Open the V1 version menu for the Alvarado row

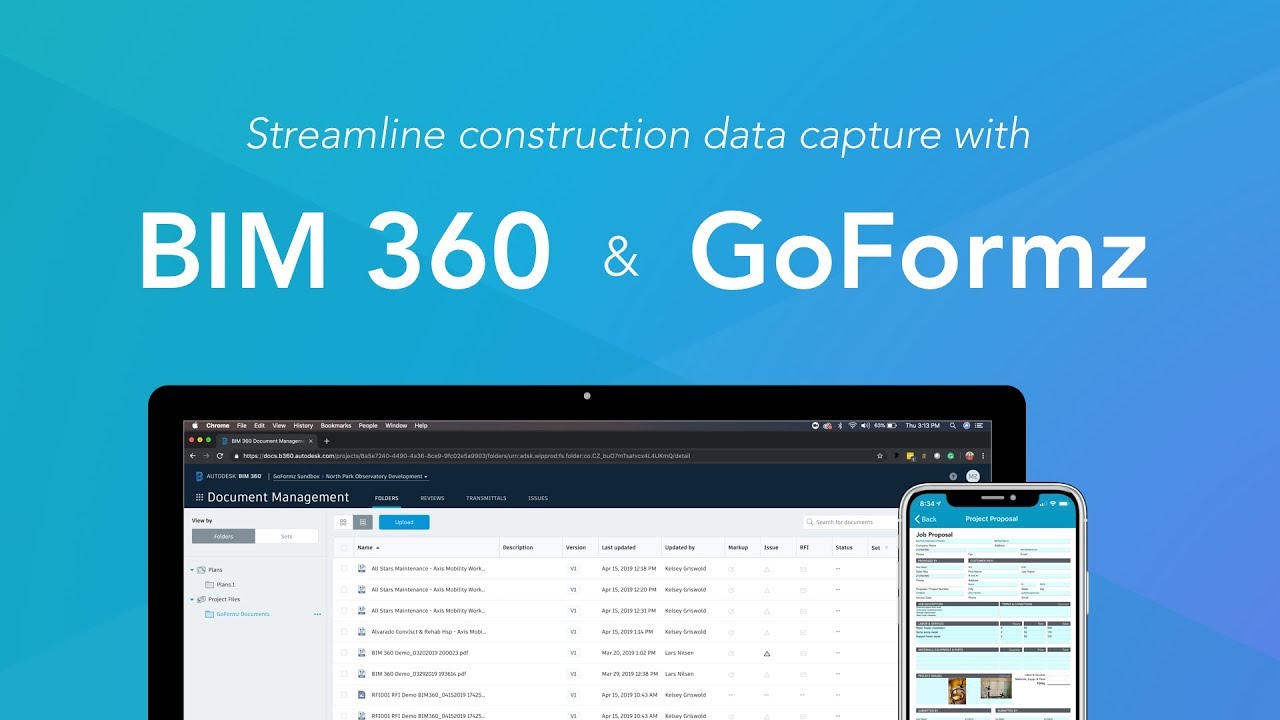[x=574, y=632]
